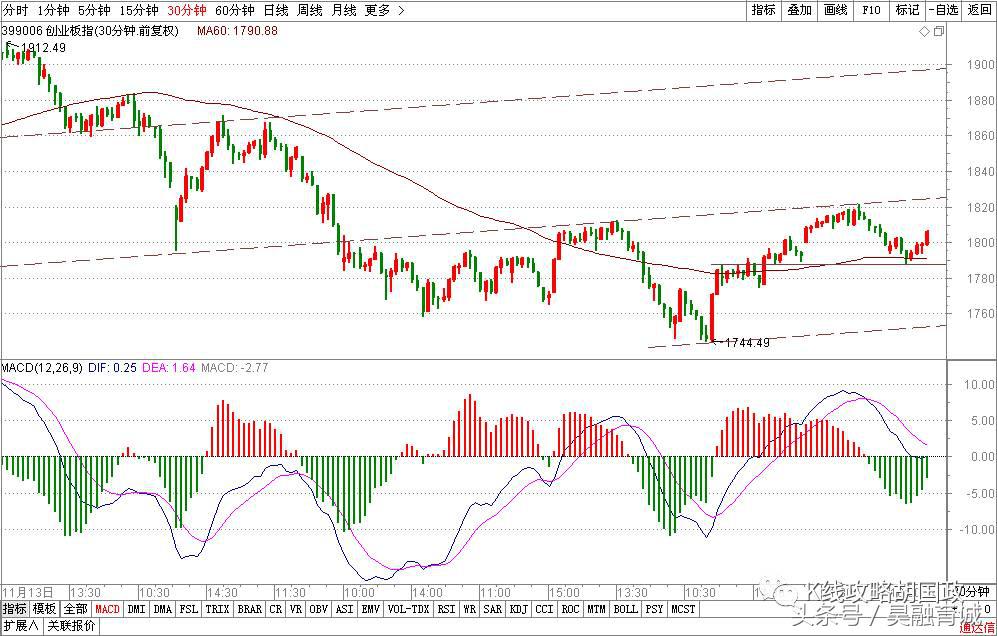
Task: Choose the KDJ indicator tab
Action: 518,609
